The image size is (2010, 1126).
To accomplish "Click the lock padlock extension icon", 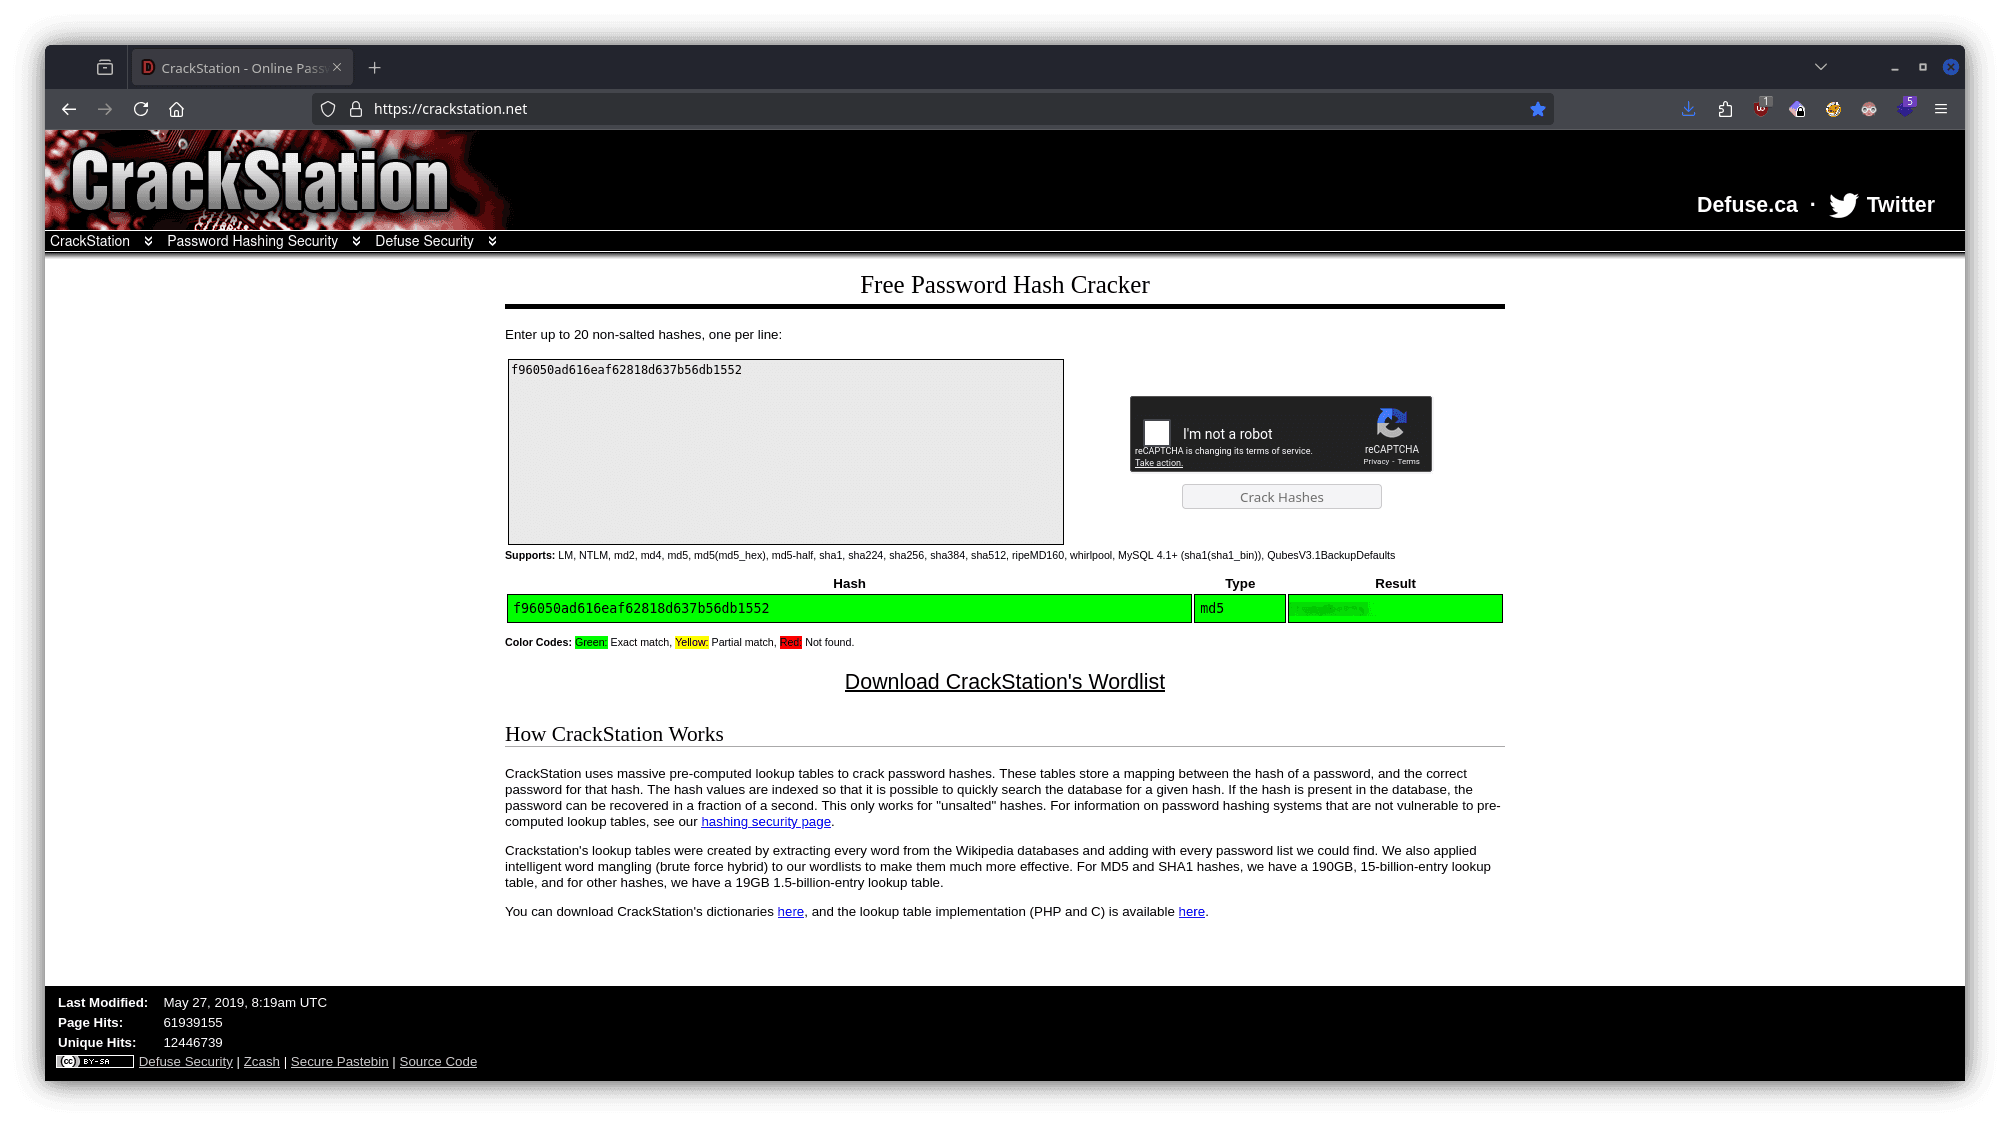I will 1797,109.
